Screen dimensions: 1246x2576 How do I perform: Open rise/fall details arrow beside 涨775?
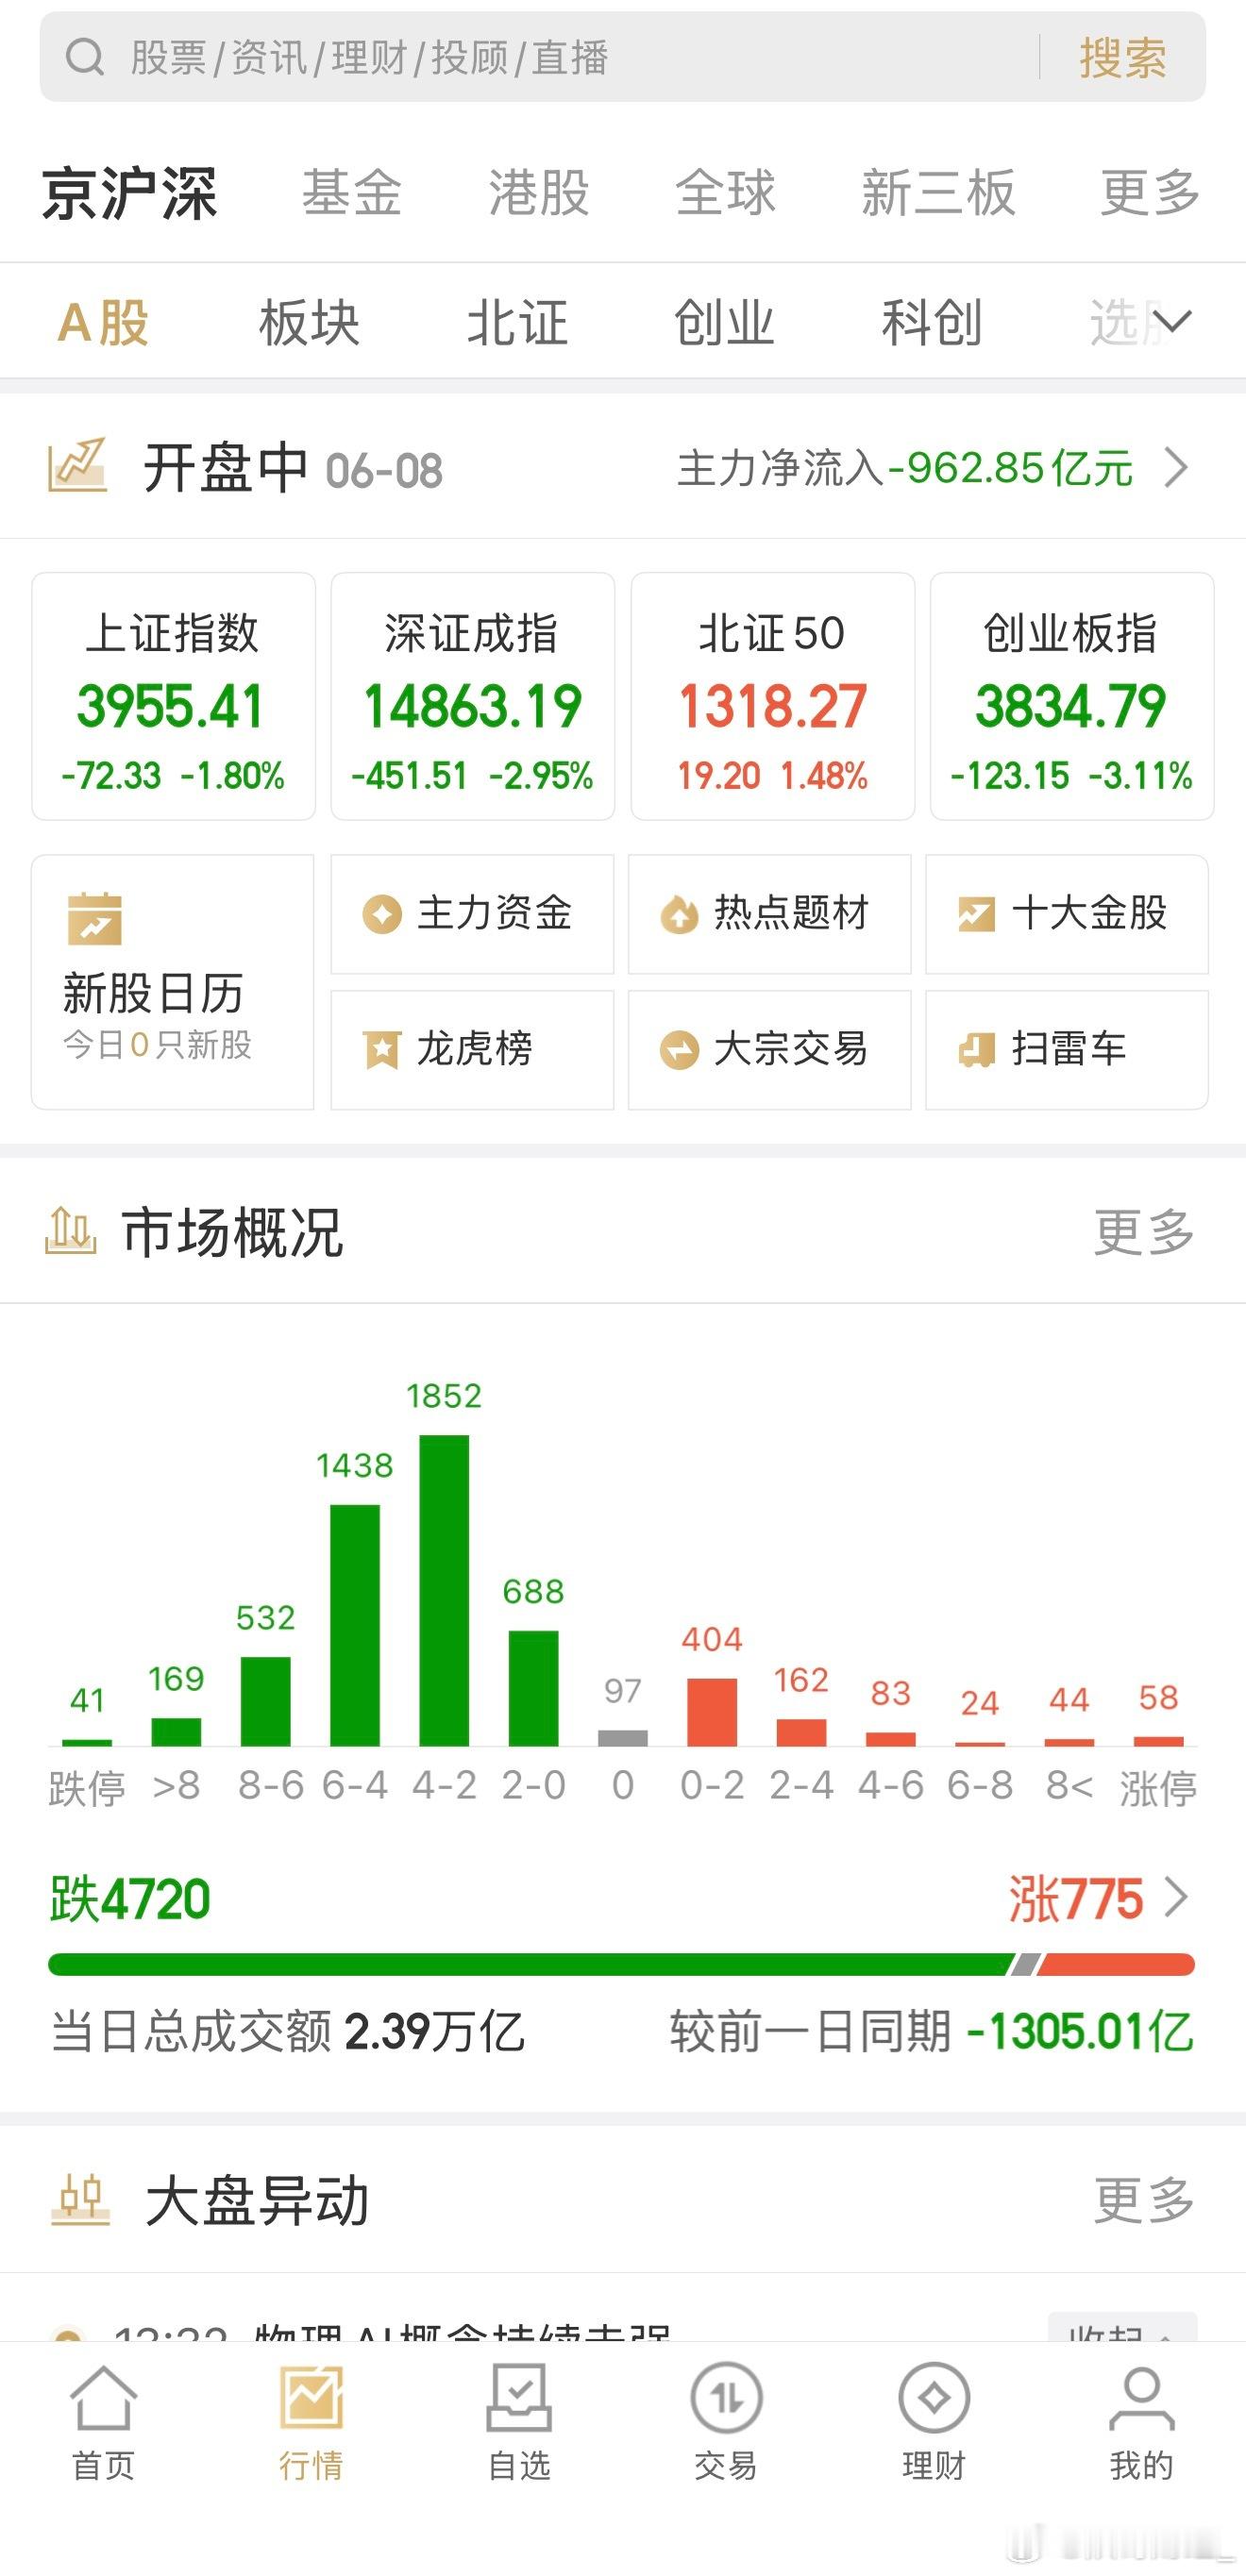1177,1897
